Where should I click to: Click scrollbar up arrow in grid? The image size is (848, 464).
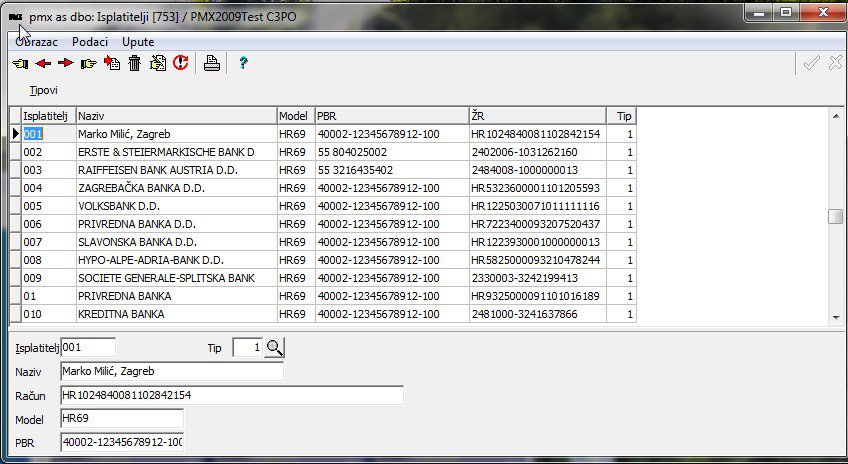(836, 116)
